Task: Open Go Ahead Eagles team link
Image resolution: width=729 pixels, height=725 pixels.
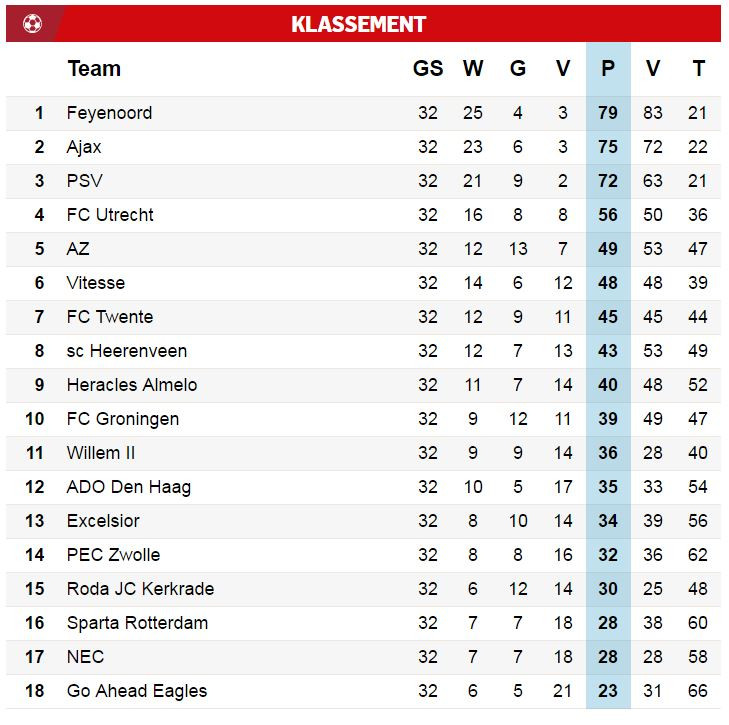Action: 137,691
